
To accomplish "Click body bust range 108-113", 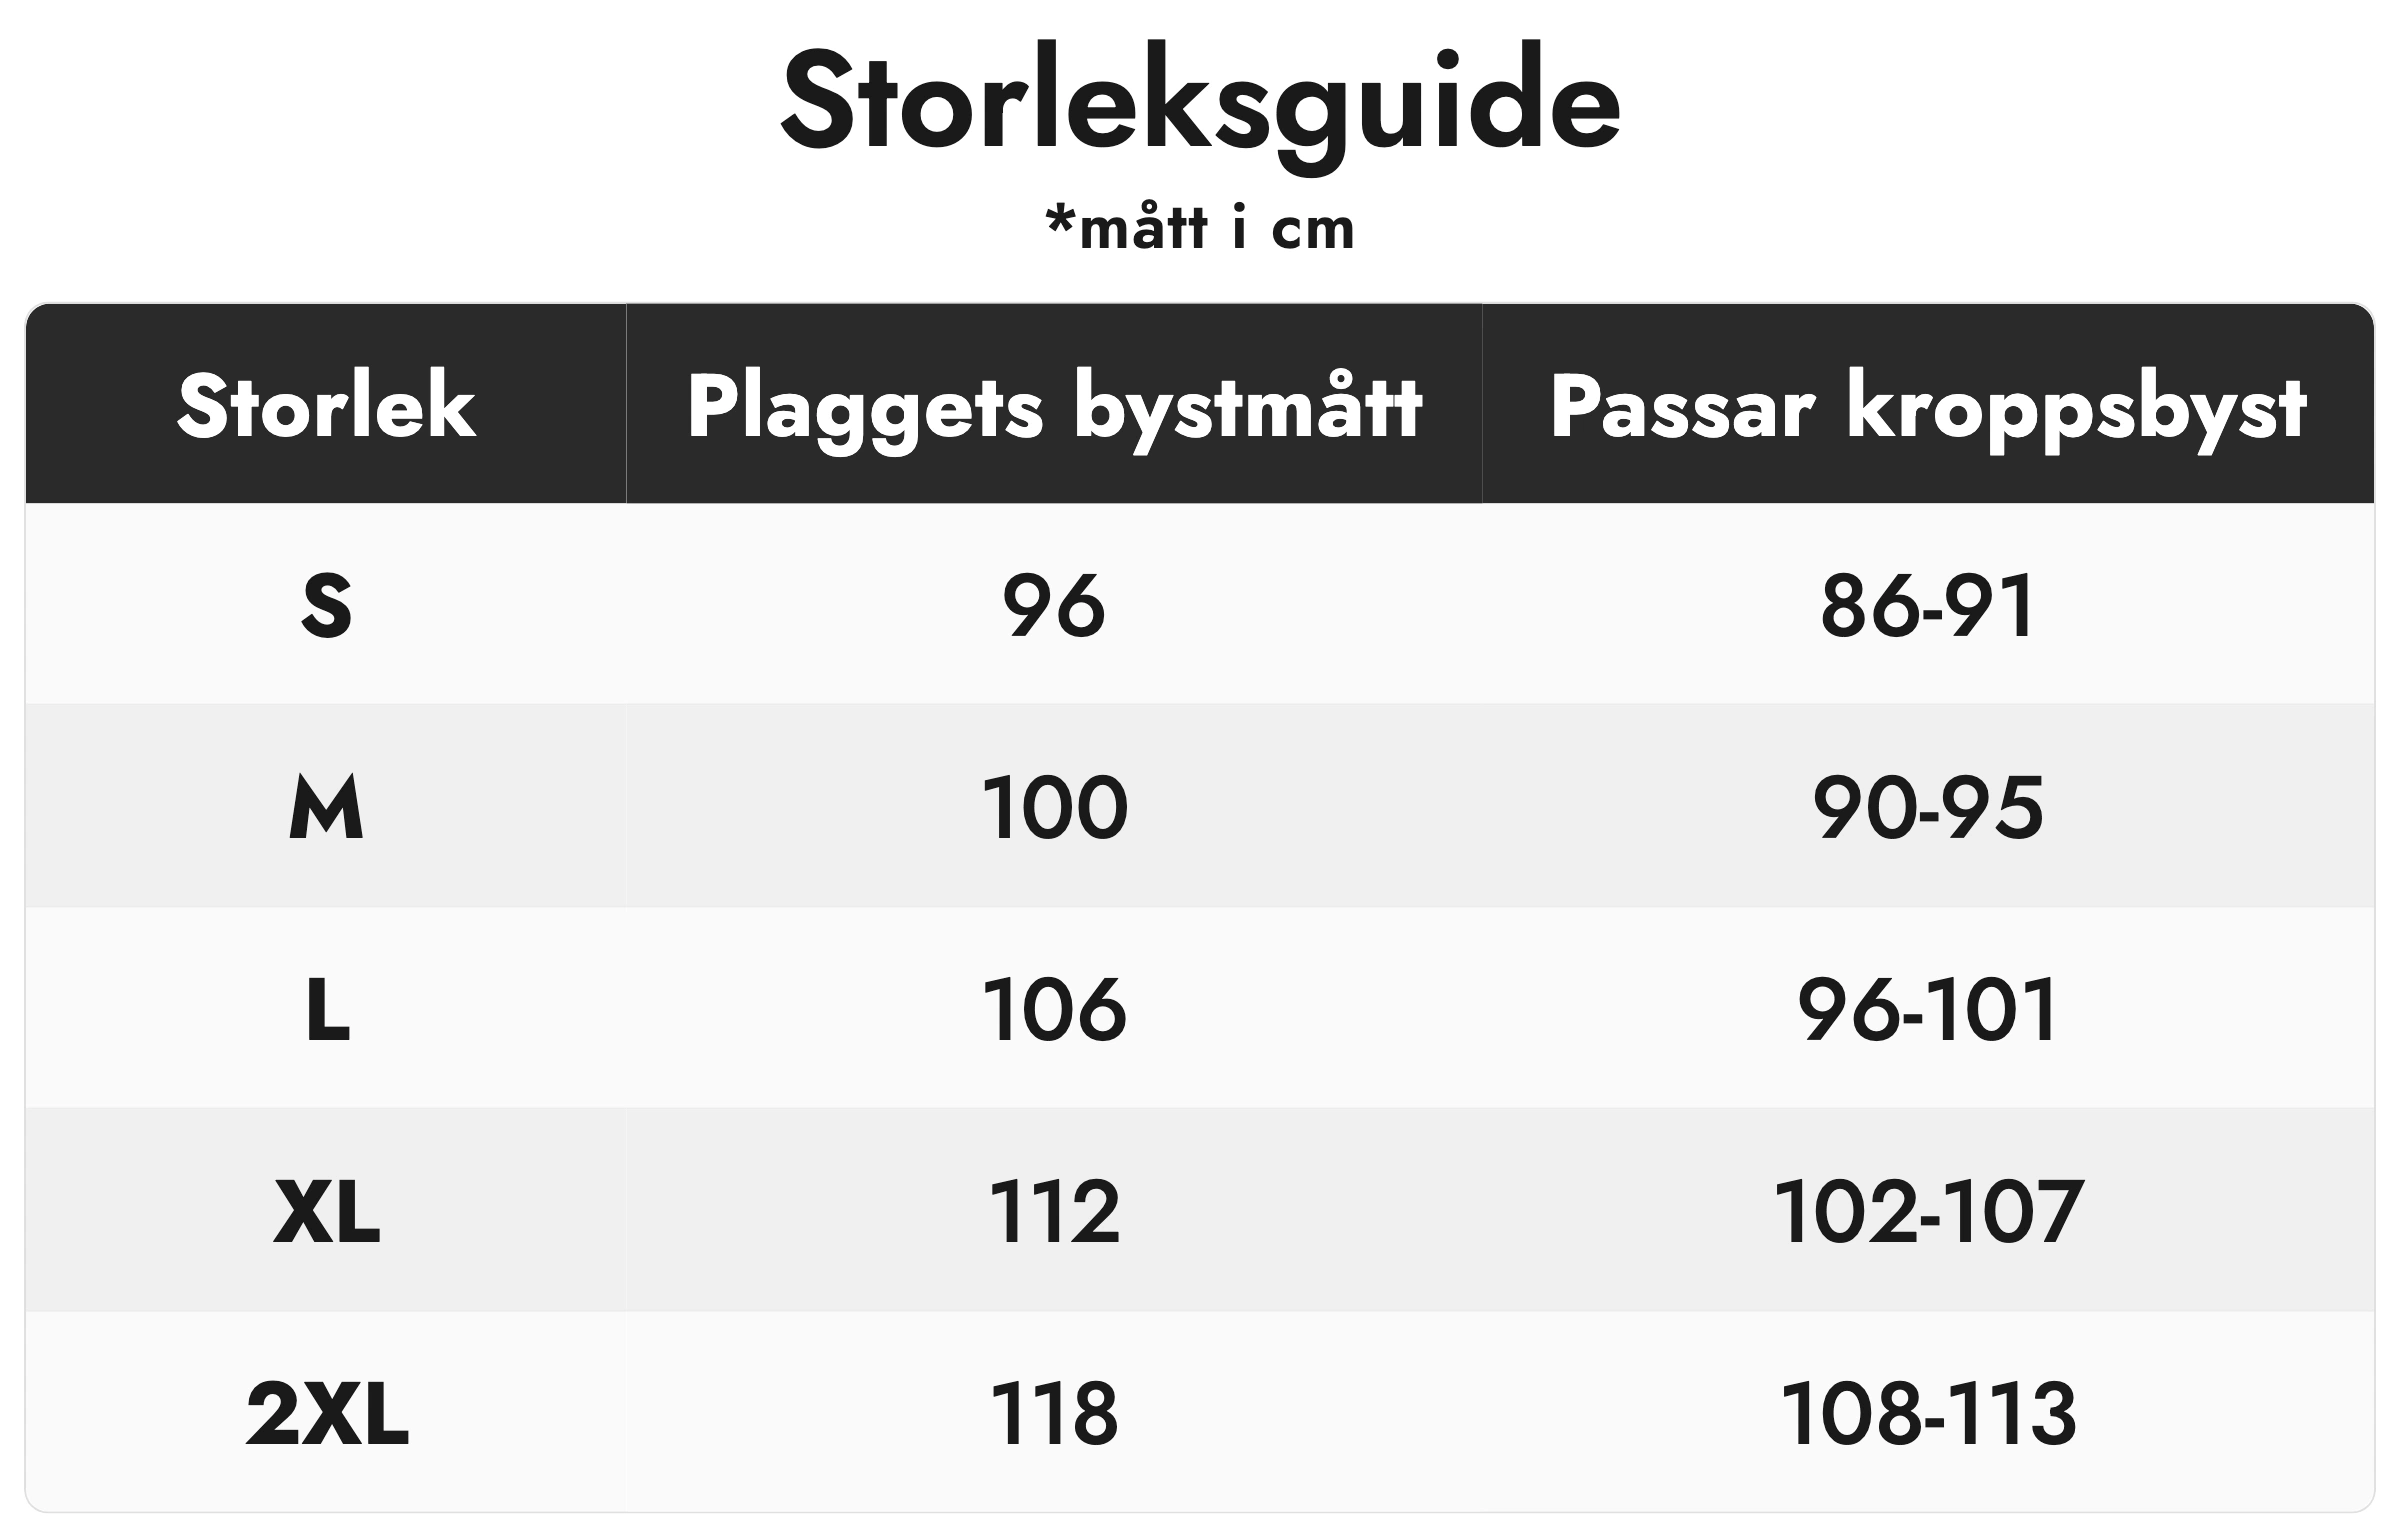I will (1928, 1413).
